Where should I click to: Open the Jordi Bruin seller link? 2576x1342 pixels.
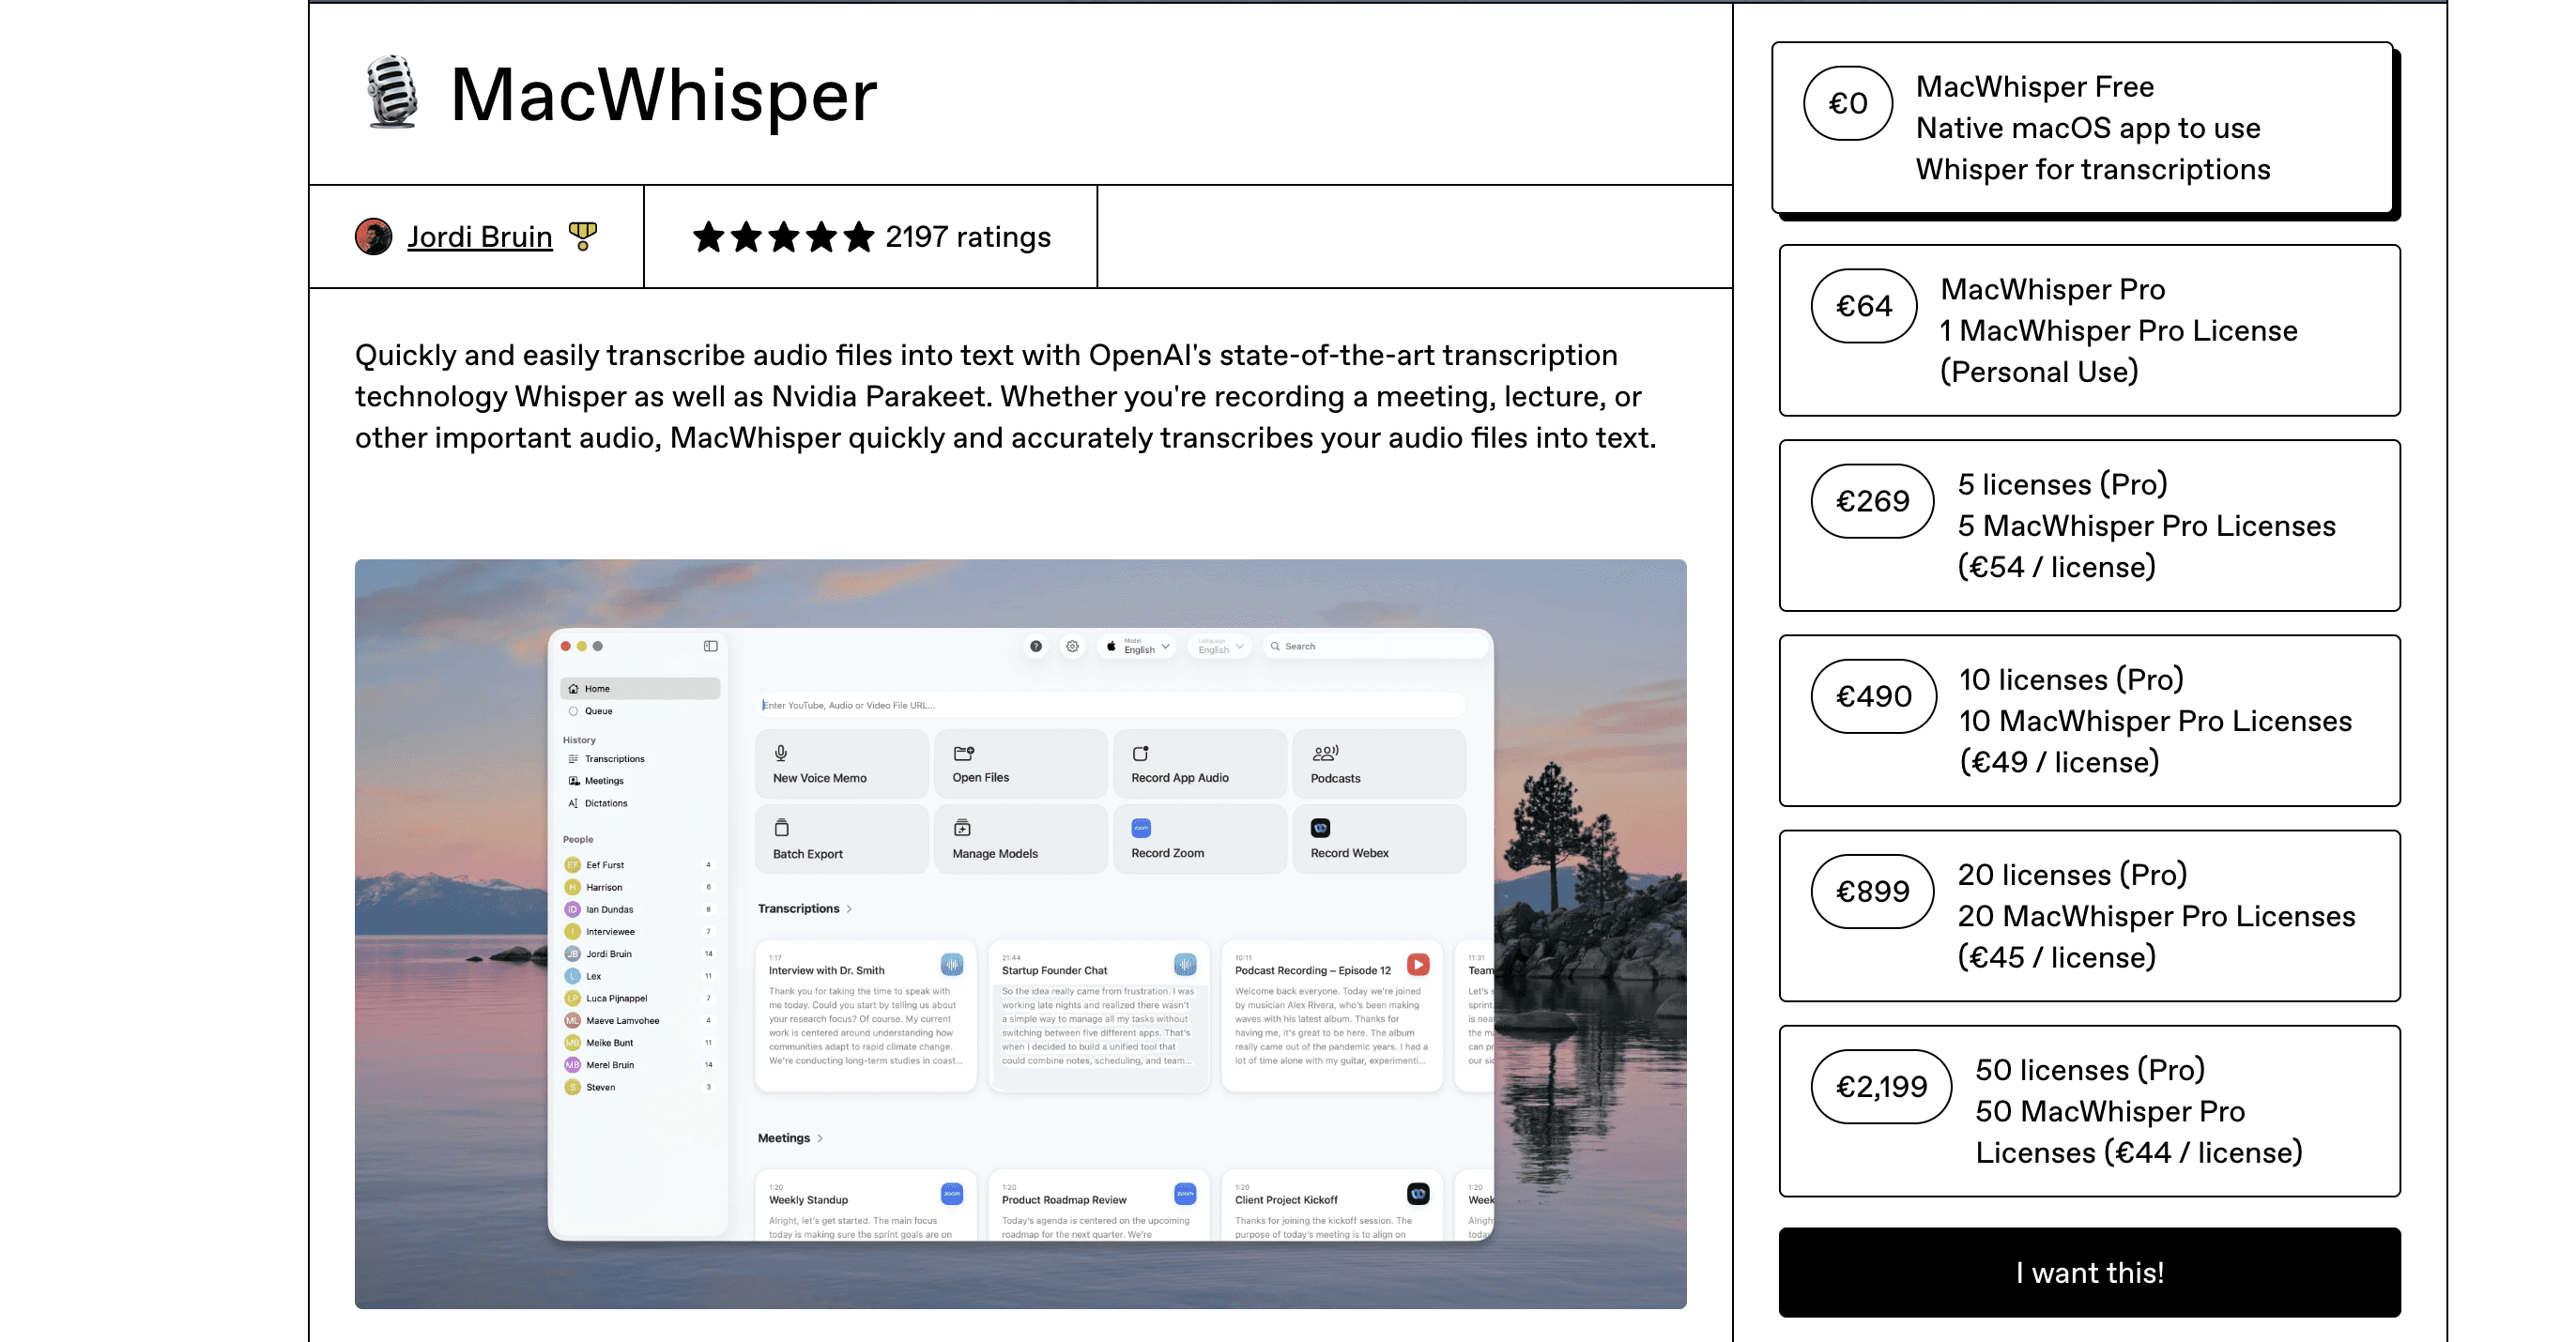(x=479, y=237)
